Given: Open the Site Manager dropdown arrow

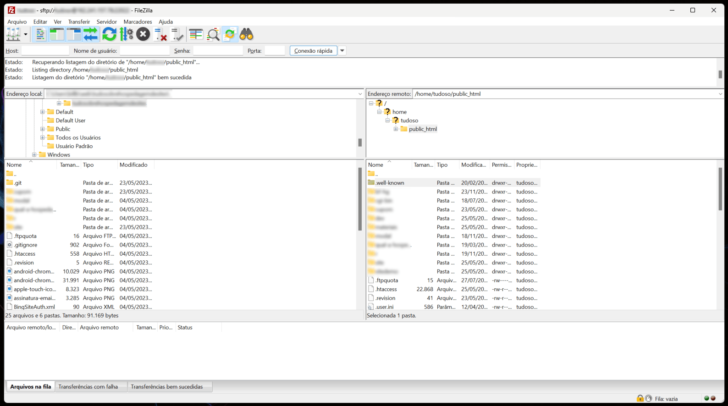Looking at the screenshot, I should coord(26,34).
